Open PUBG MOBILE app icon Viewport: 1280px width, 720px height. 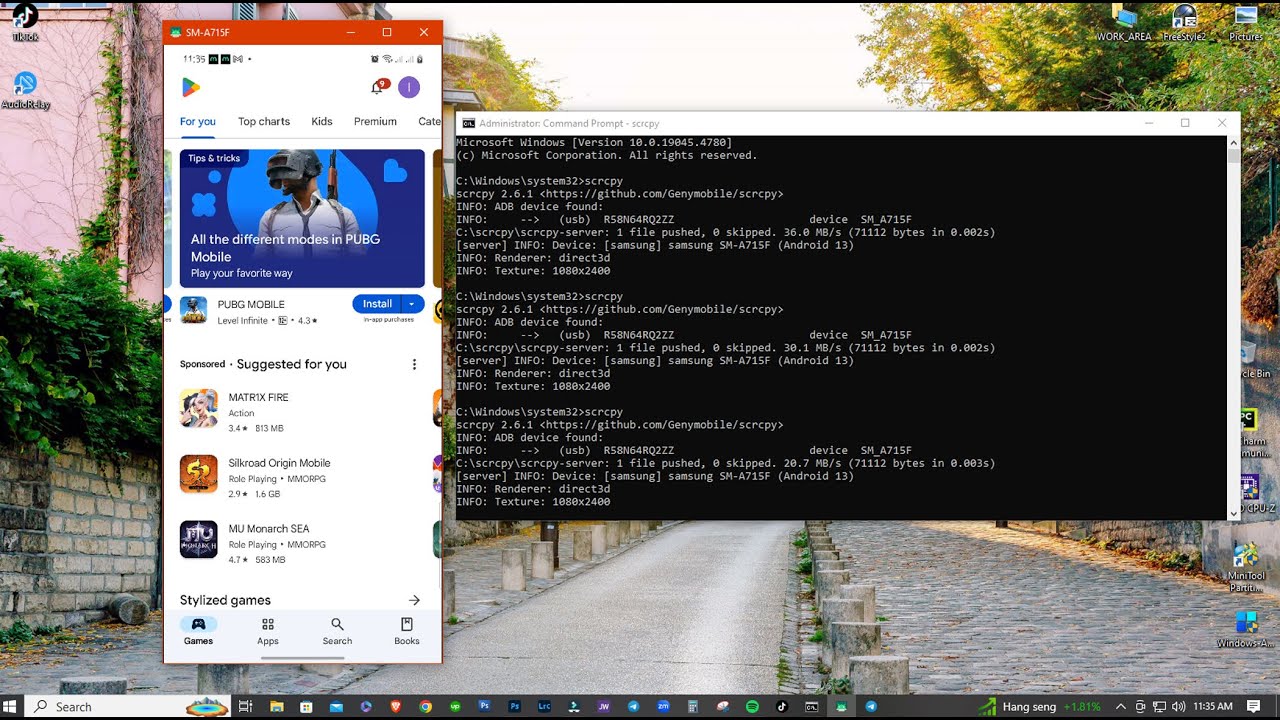(193, 310)
